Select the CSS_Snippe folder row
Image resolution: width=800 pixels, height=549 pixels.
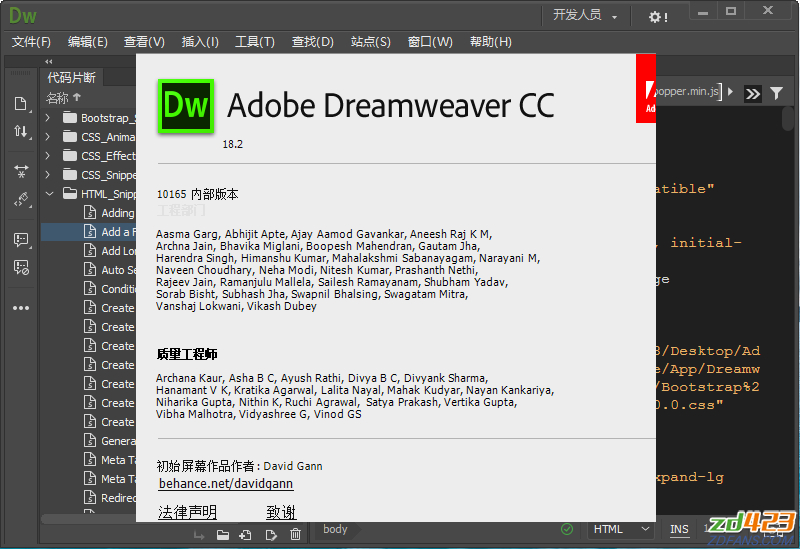pos(88,175)
